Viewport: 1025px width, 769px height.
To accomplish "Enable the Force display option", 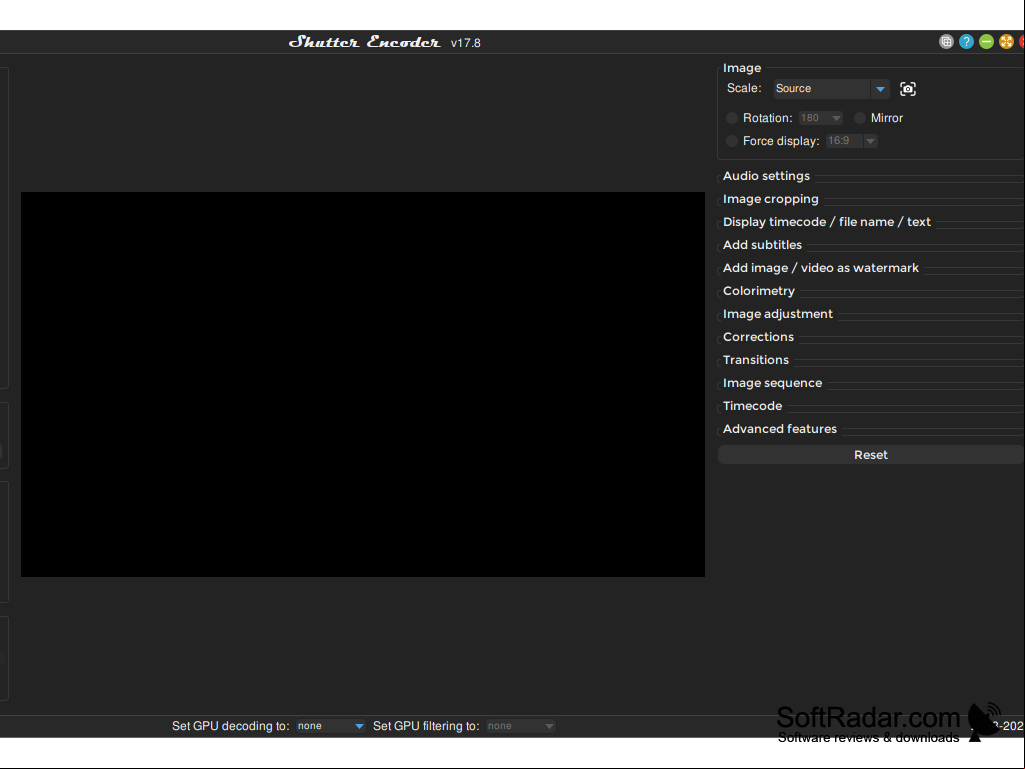I will coord(731,141).
